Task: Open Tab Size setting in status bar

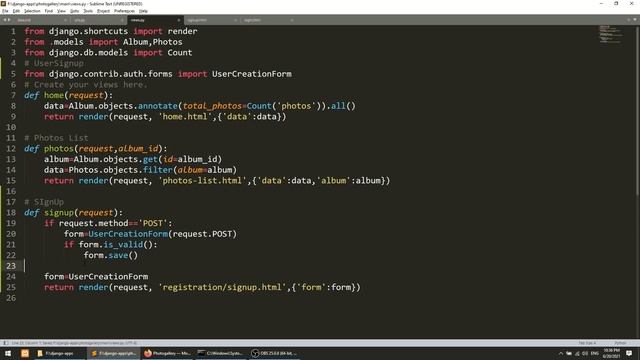Action: click(x=587, y=343)
